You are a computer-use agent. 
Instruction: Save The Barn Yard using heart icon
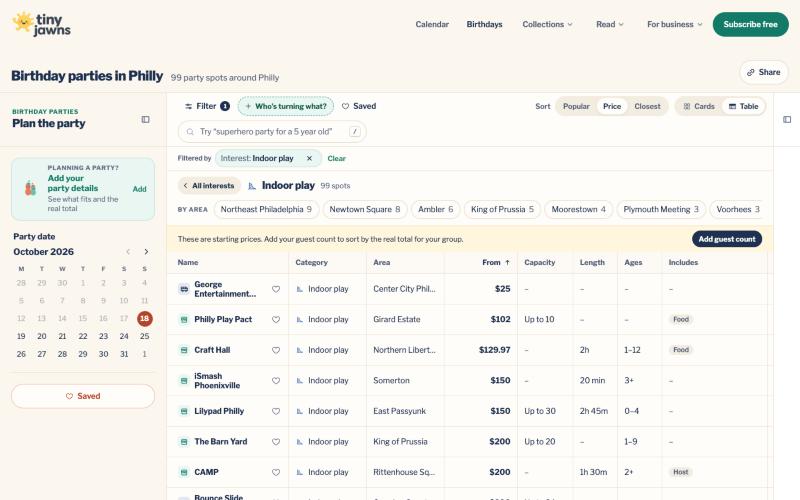click(x=276, y=442)
